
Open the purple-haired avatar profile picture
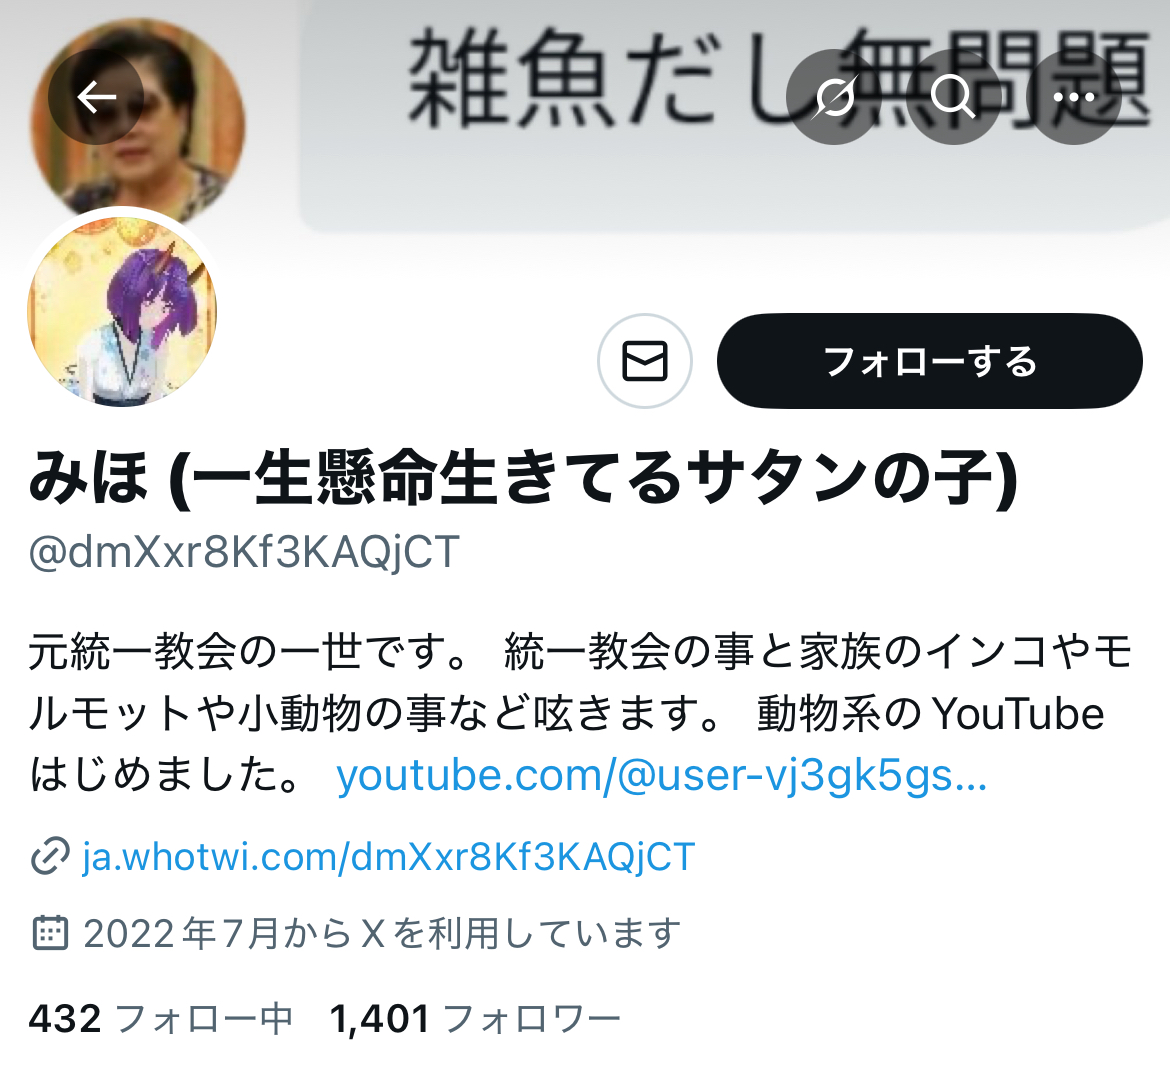pos(122,312)
